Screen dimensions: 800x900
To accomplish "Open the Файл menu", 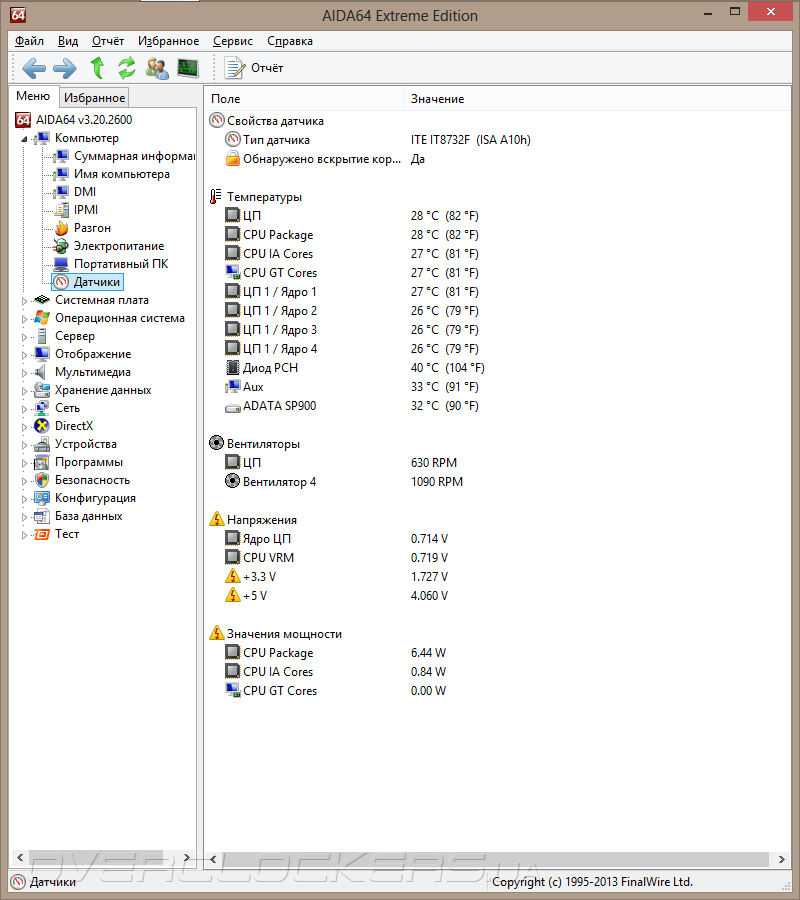I will click(x=29, y=41).
